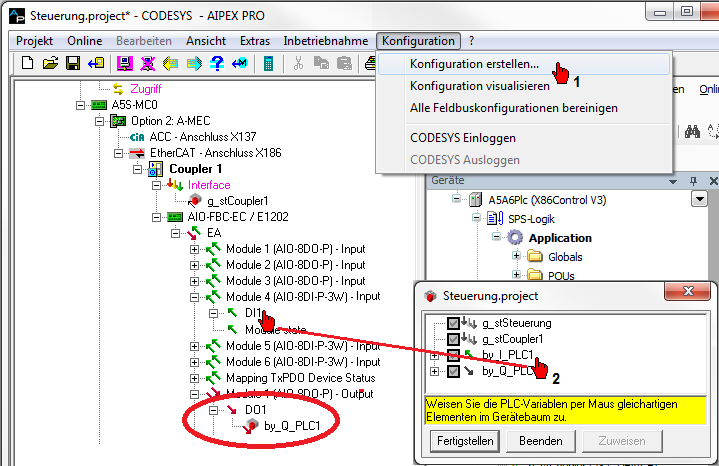Toggle the g_stCoupler1 checkbox in dialog
This screenshot has height=466, width=719.
(453, 339)
